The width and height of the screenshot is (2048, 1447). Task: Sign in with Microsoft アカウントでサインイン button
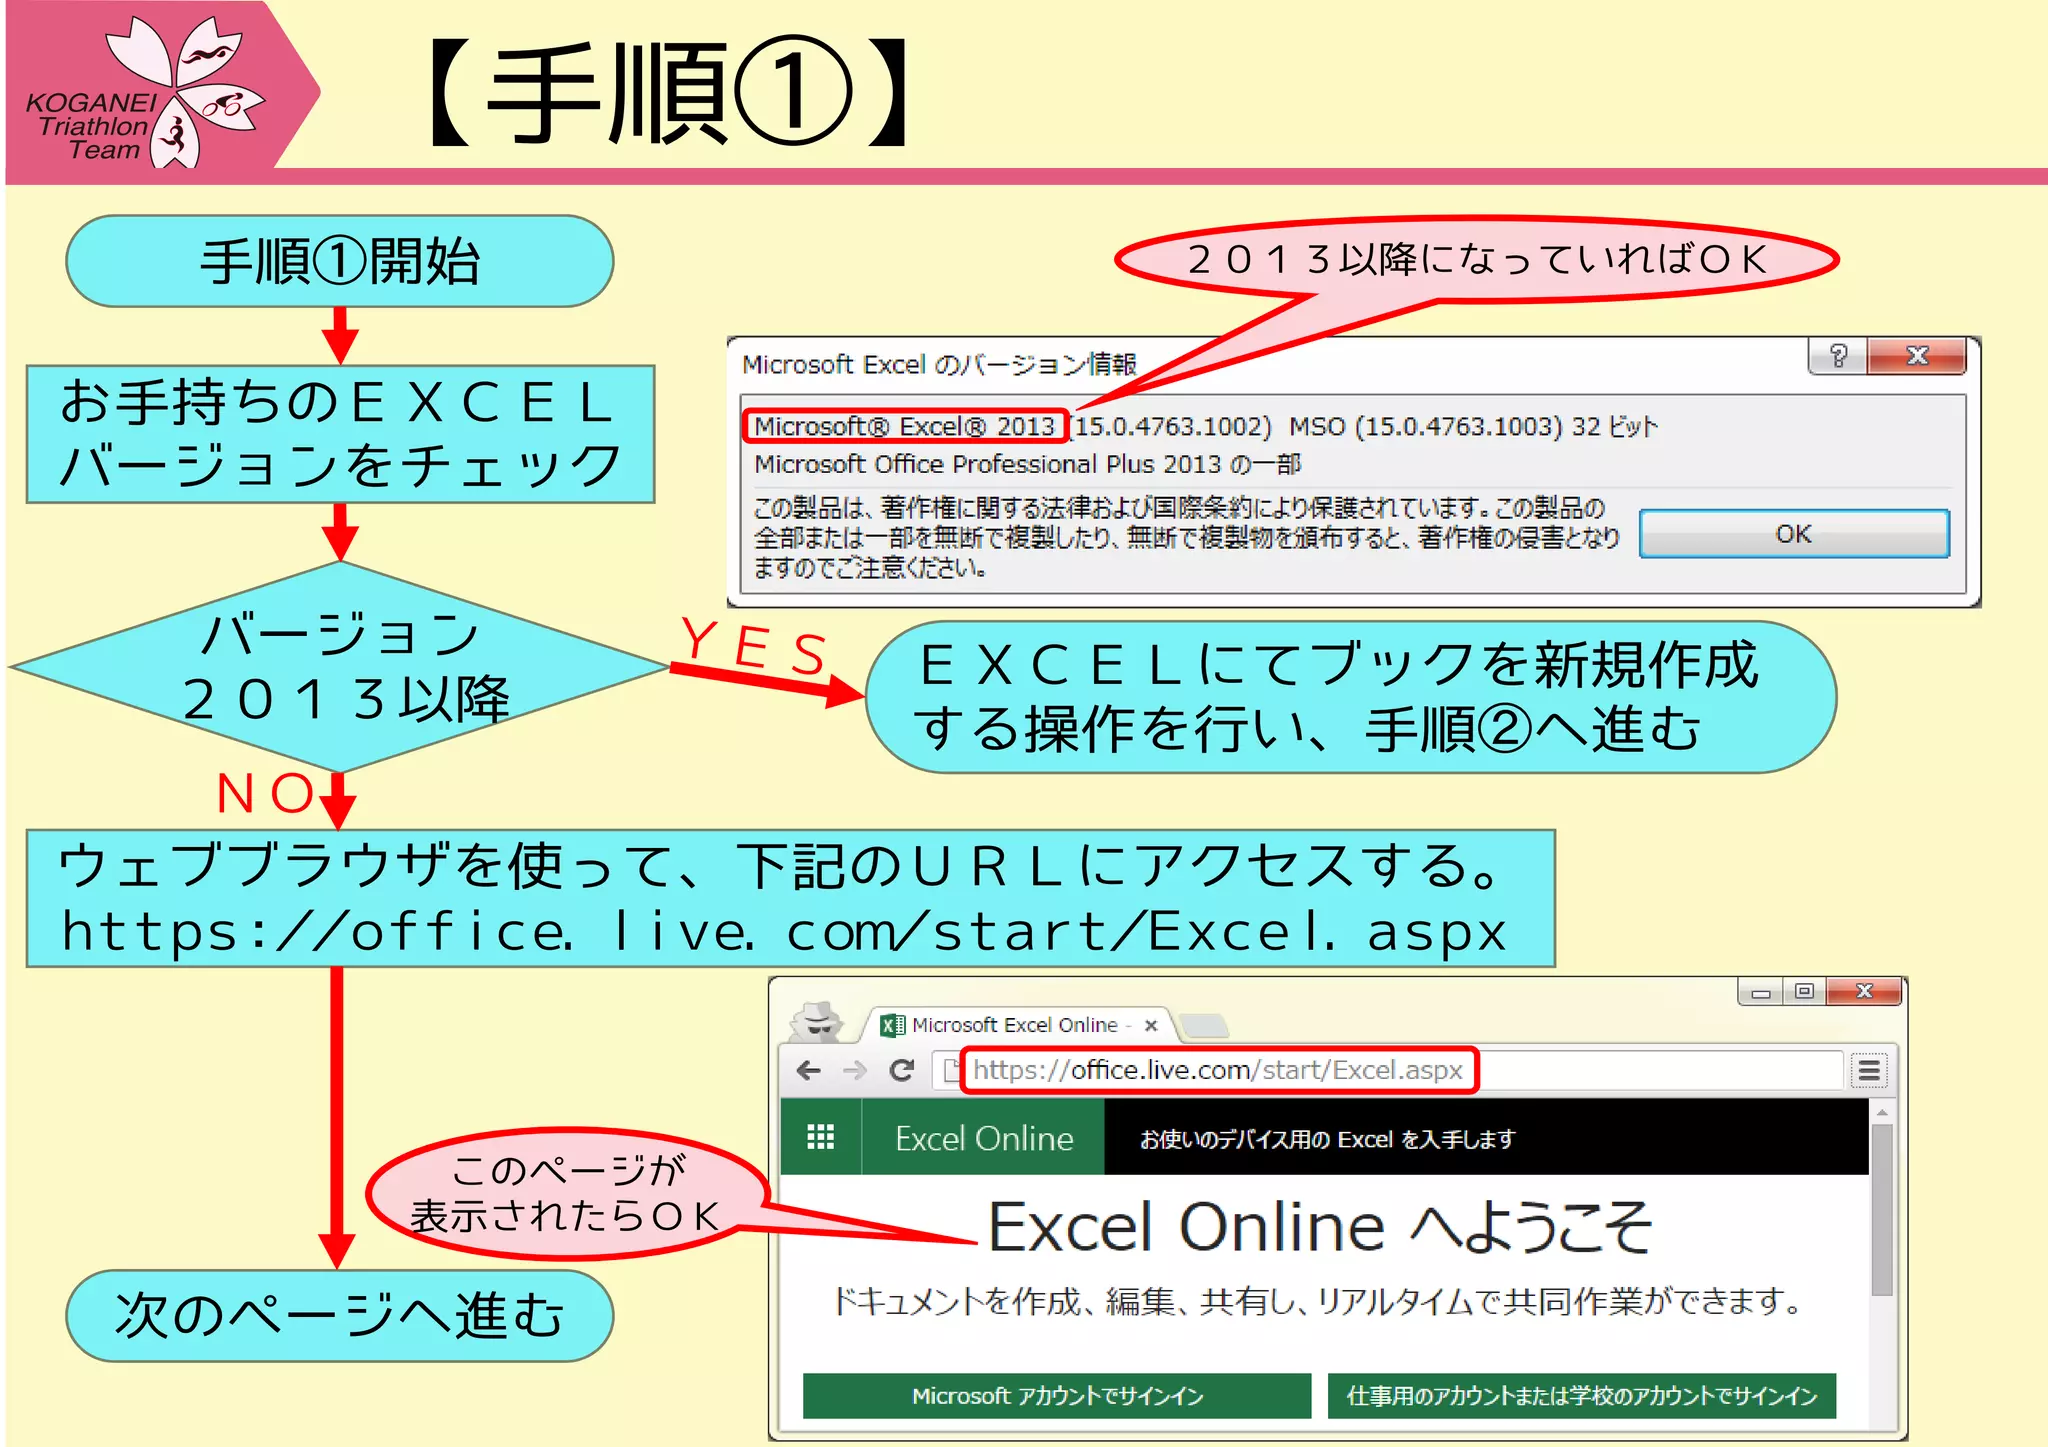coord(1057,1396)
